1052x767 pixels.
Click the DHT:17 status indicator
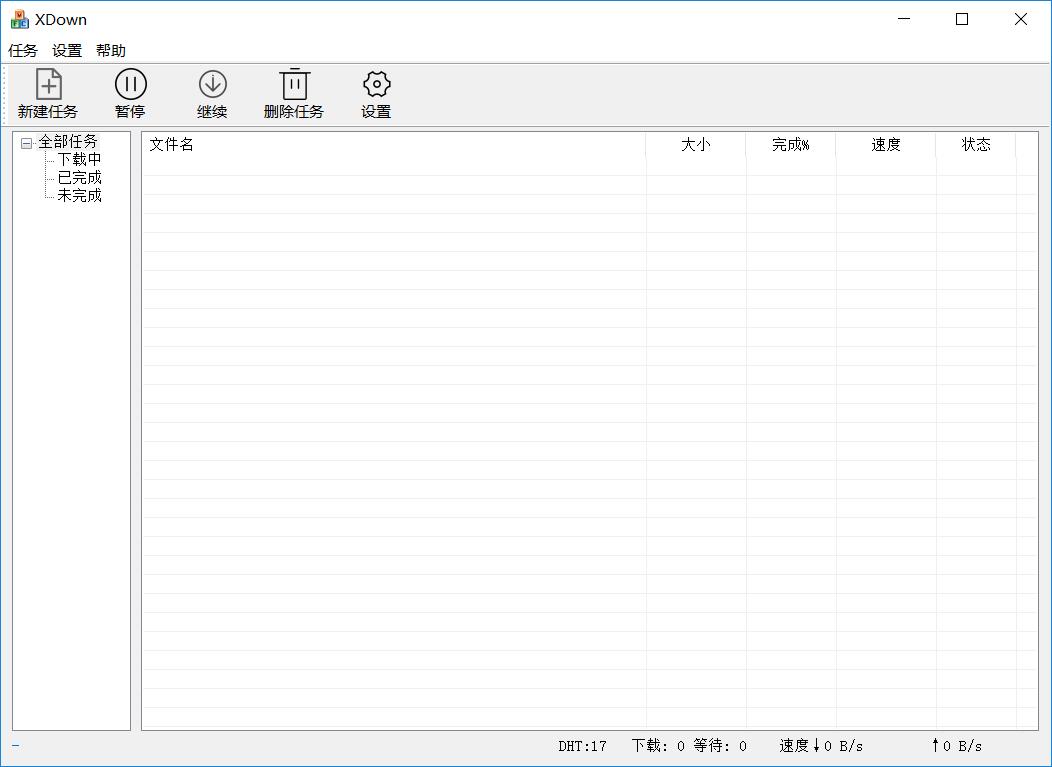pyautogui.click(x=580, y=746)
